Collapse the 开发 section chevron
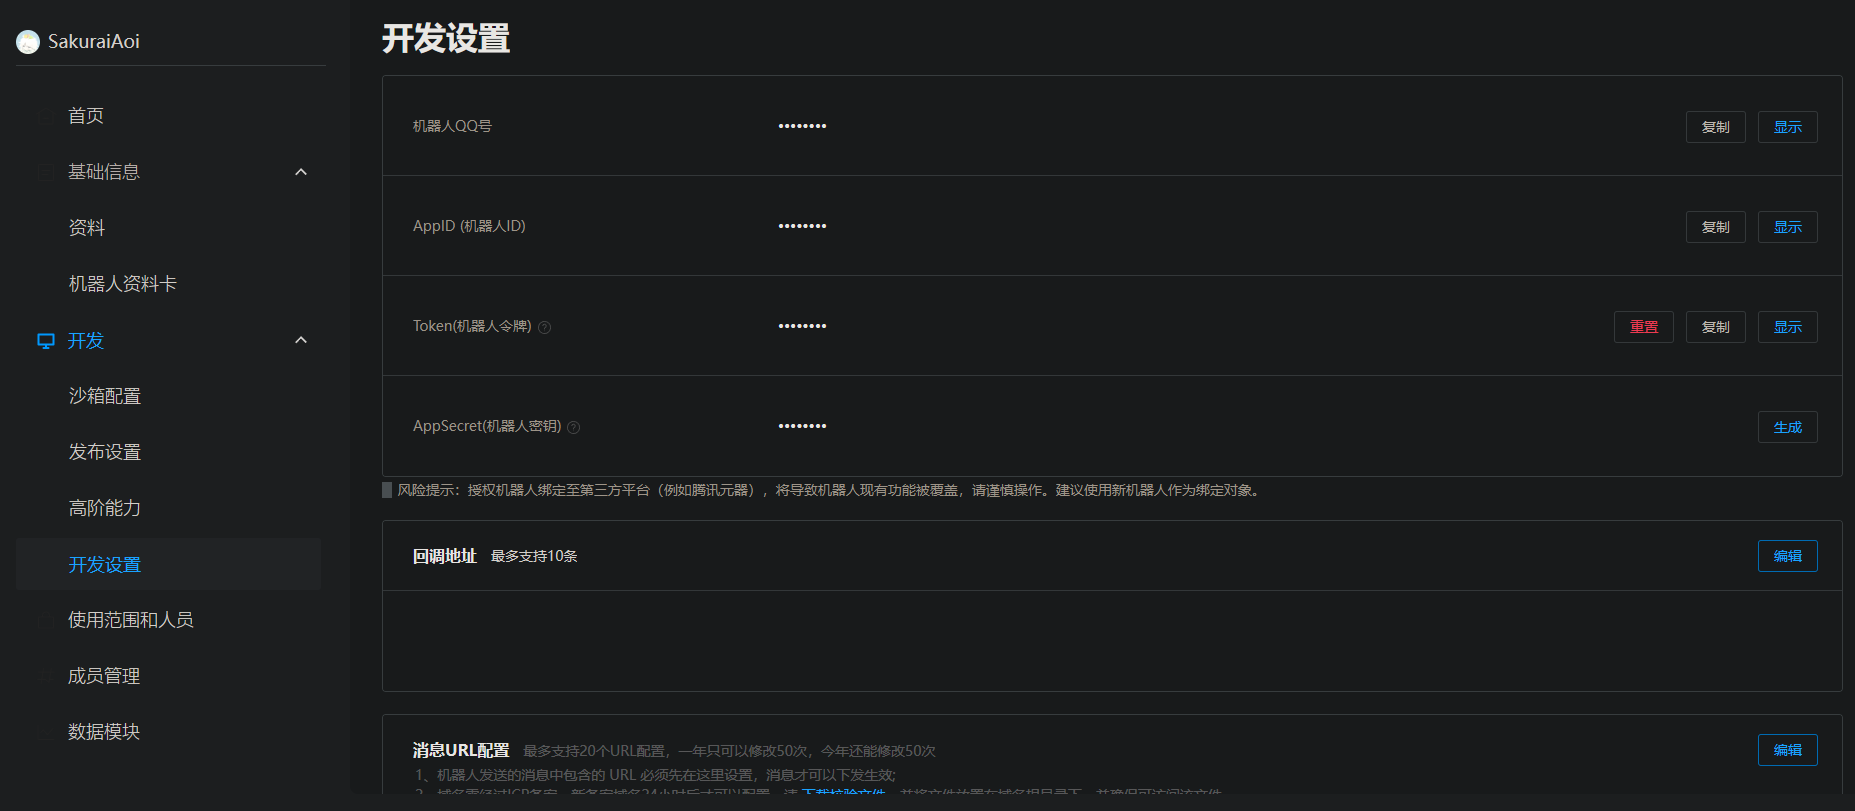The height and width of the screenshot is (811, 1855). pyautogui.click(x=301, y=340)
